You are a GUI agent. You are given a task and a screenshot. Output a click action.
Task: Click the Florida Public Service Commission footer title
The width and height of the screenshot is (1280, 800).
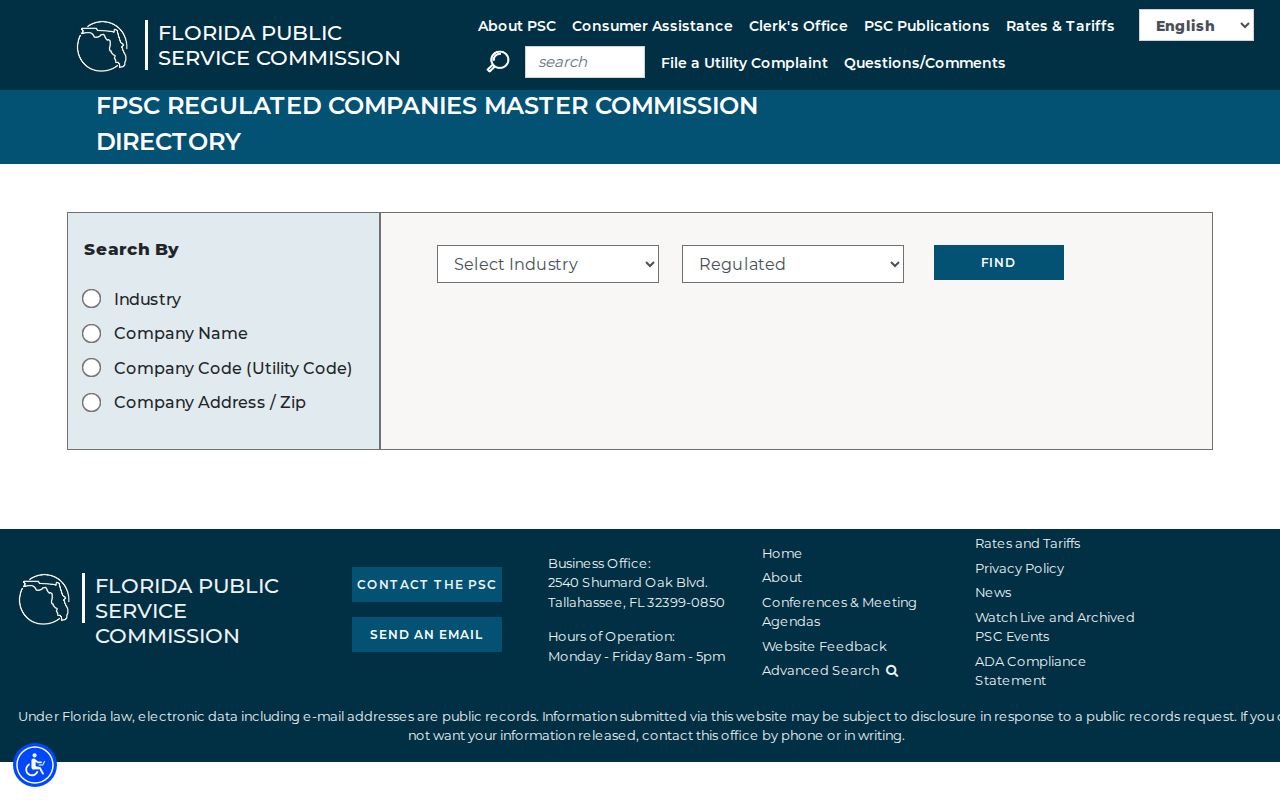(x=187, y=611)
